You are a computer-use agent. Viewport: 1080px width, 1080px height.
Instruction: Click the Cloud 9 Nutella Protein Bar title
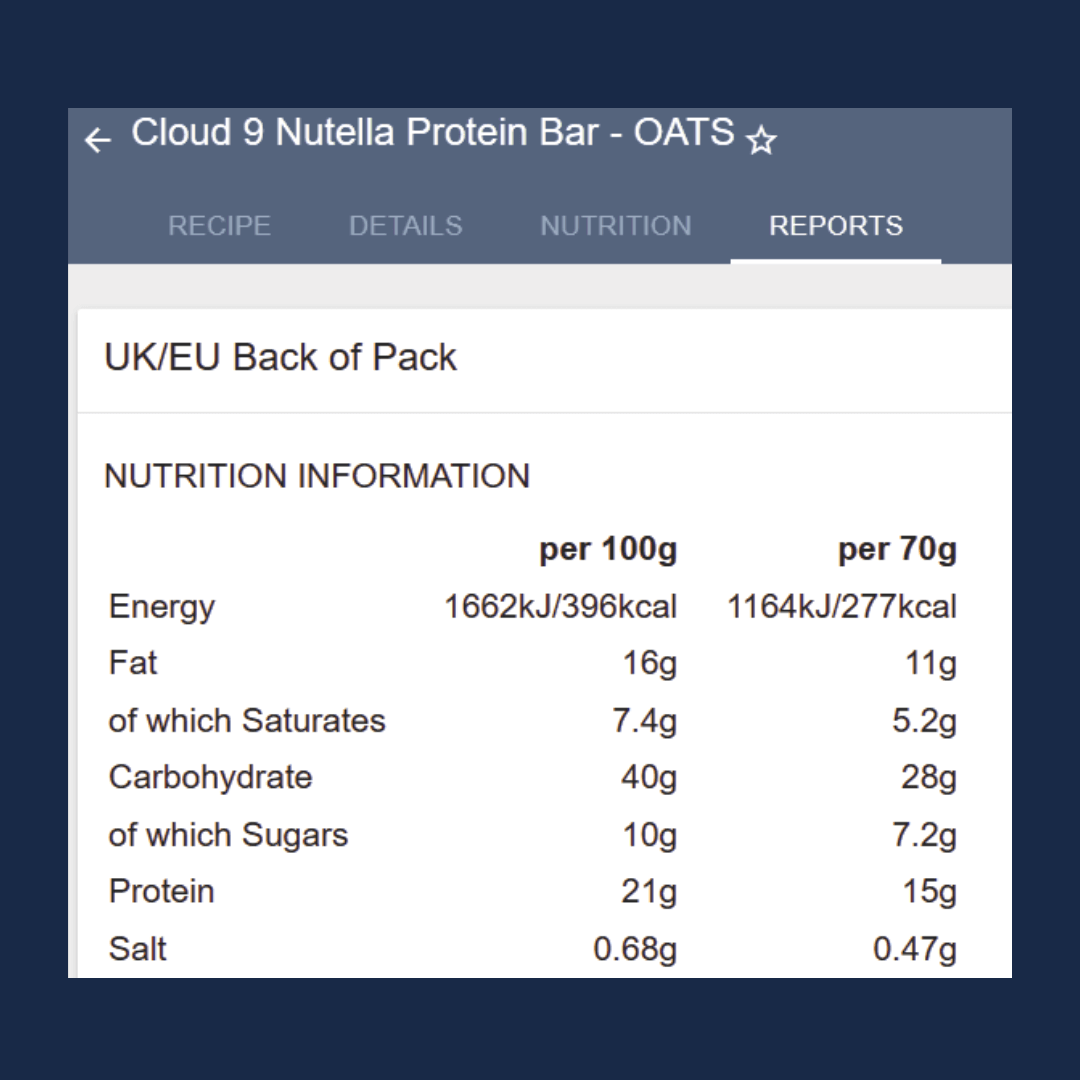tap(432, 133)
